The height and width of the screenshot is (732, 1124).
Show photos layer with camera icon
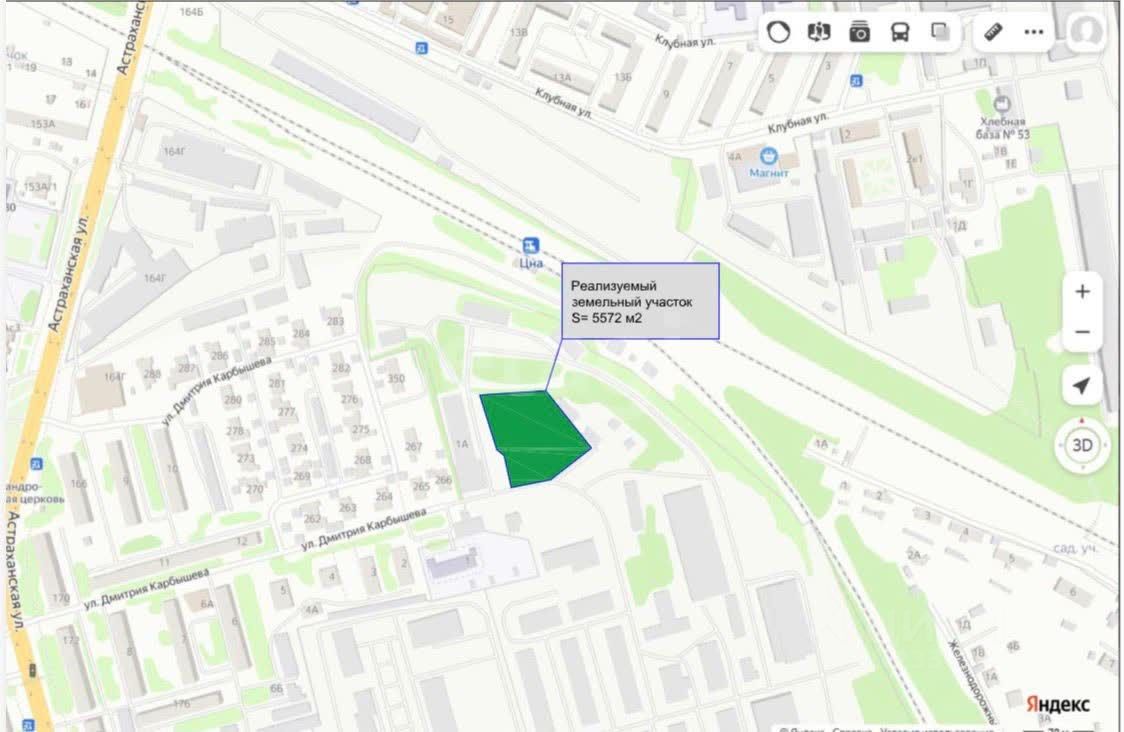tap(859, 32)
